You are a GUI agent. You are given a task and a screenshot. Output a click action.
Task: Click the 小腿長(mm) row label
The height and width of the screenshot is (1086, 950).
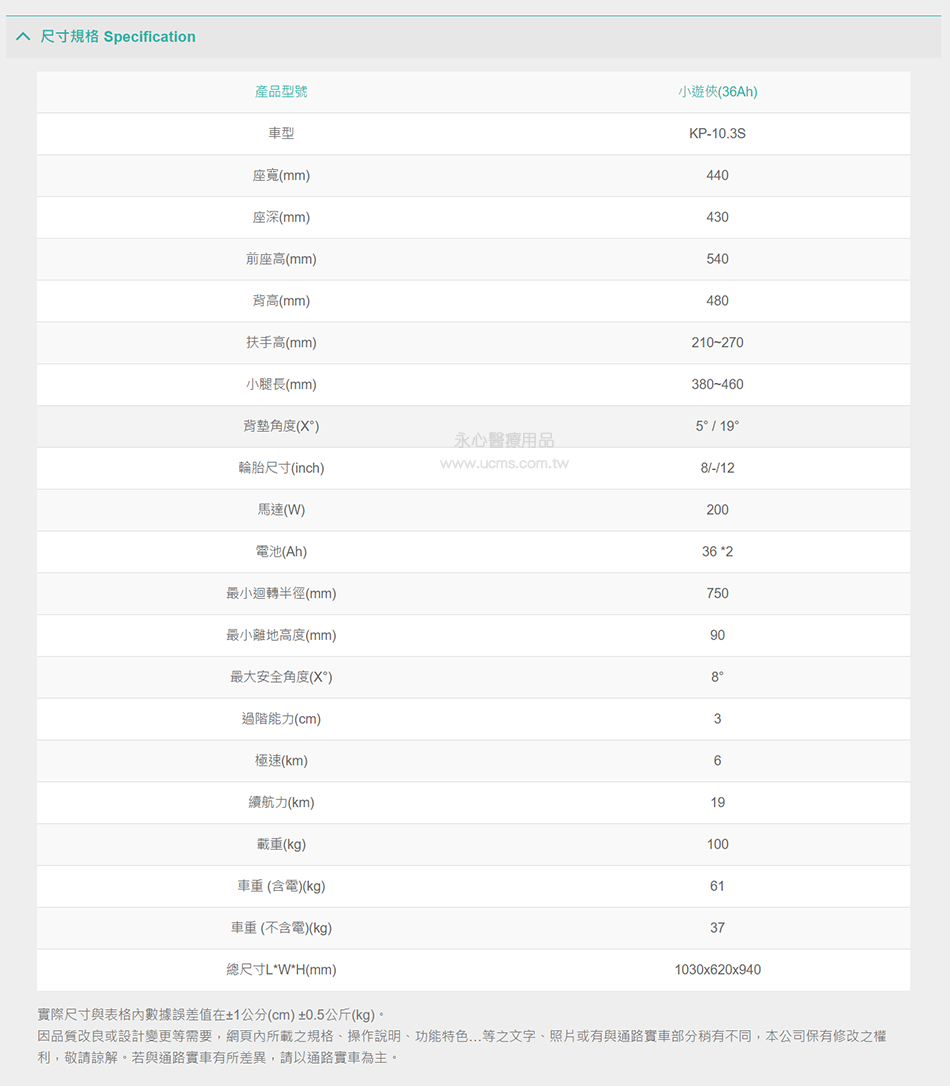pos(281,384)
